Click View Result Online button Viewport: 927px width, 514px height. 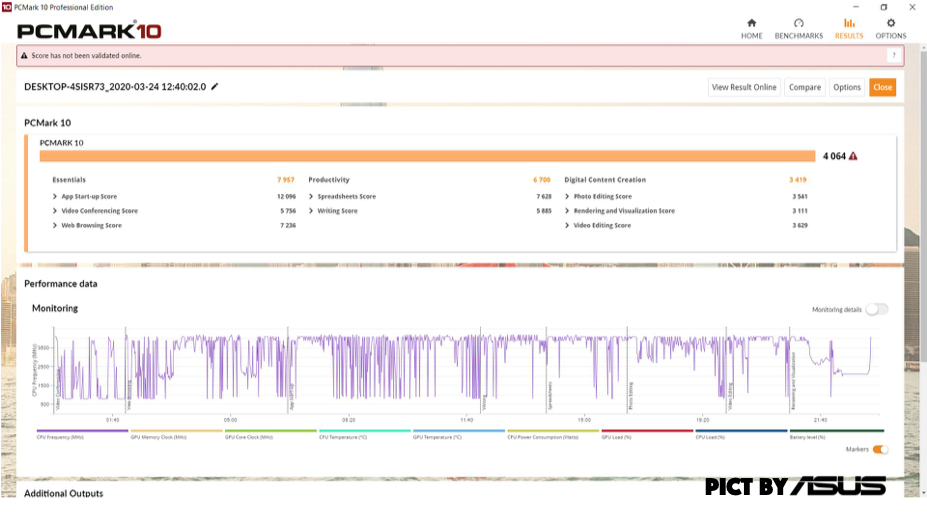click(x=744, y=87)
